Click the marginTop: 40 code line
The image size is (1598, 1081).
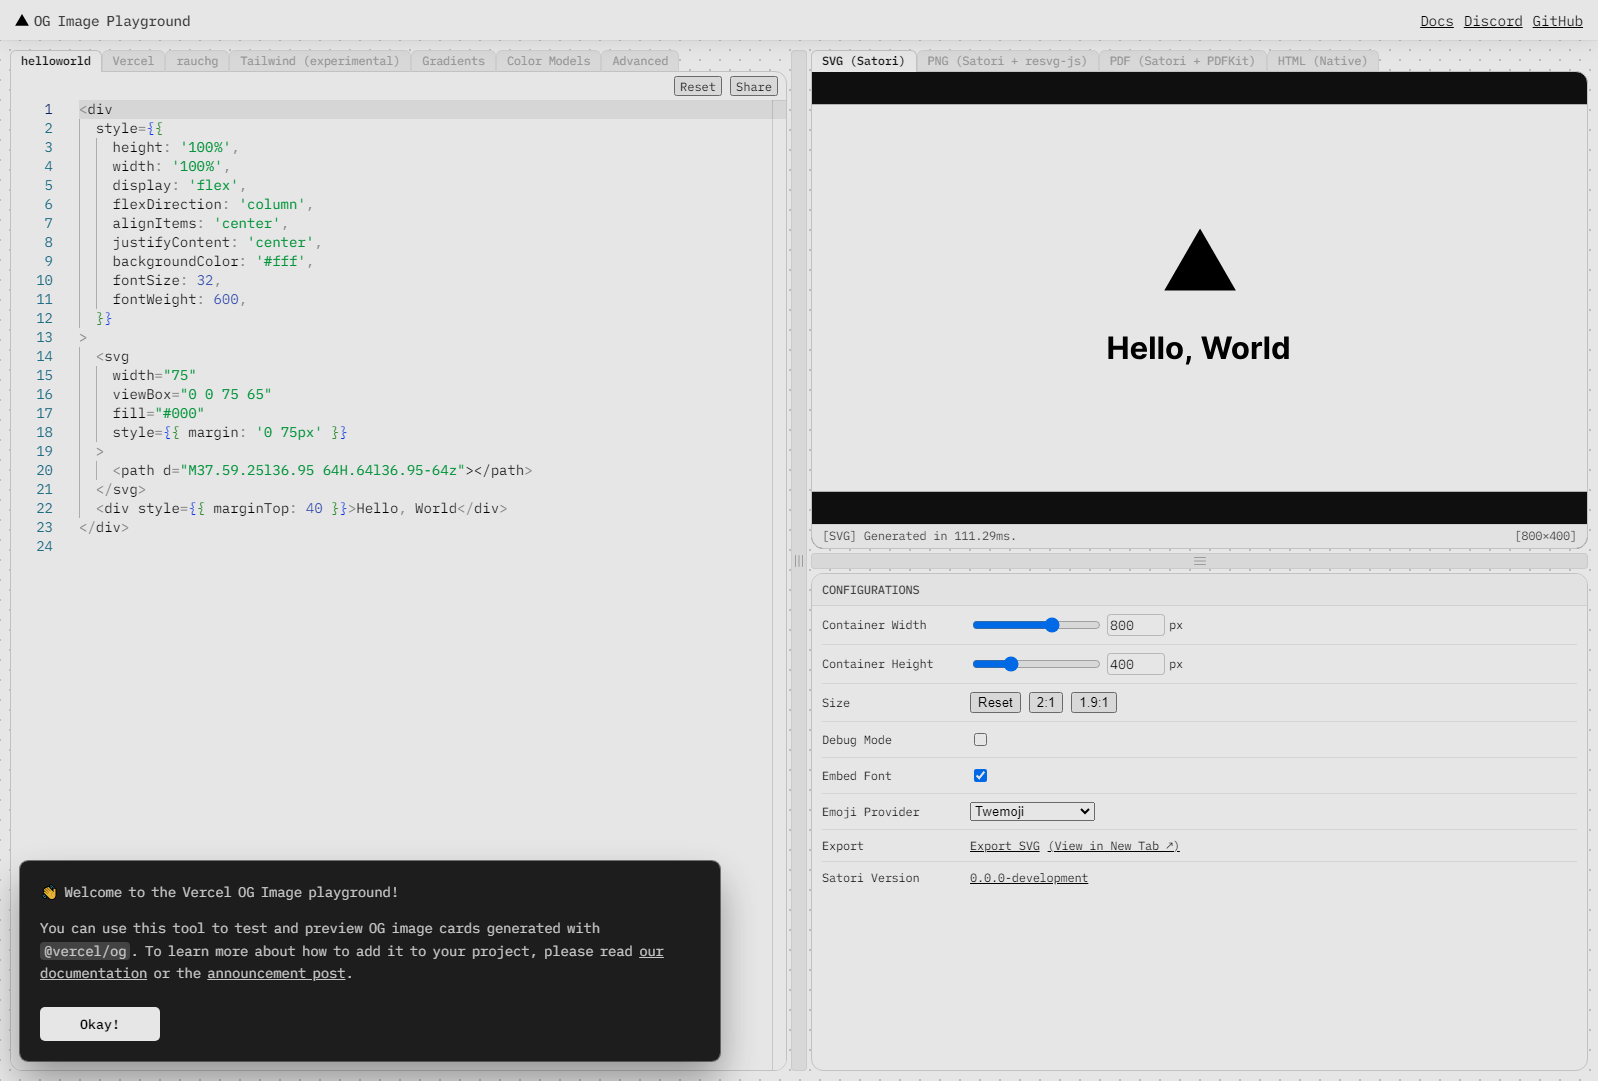coord(302,509)
